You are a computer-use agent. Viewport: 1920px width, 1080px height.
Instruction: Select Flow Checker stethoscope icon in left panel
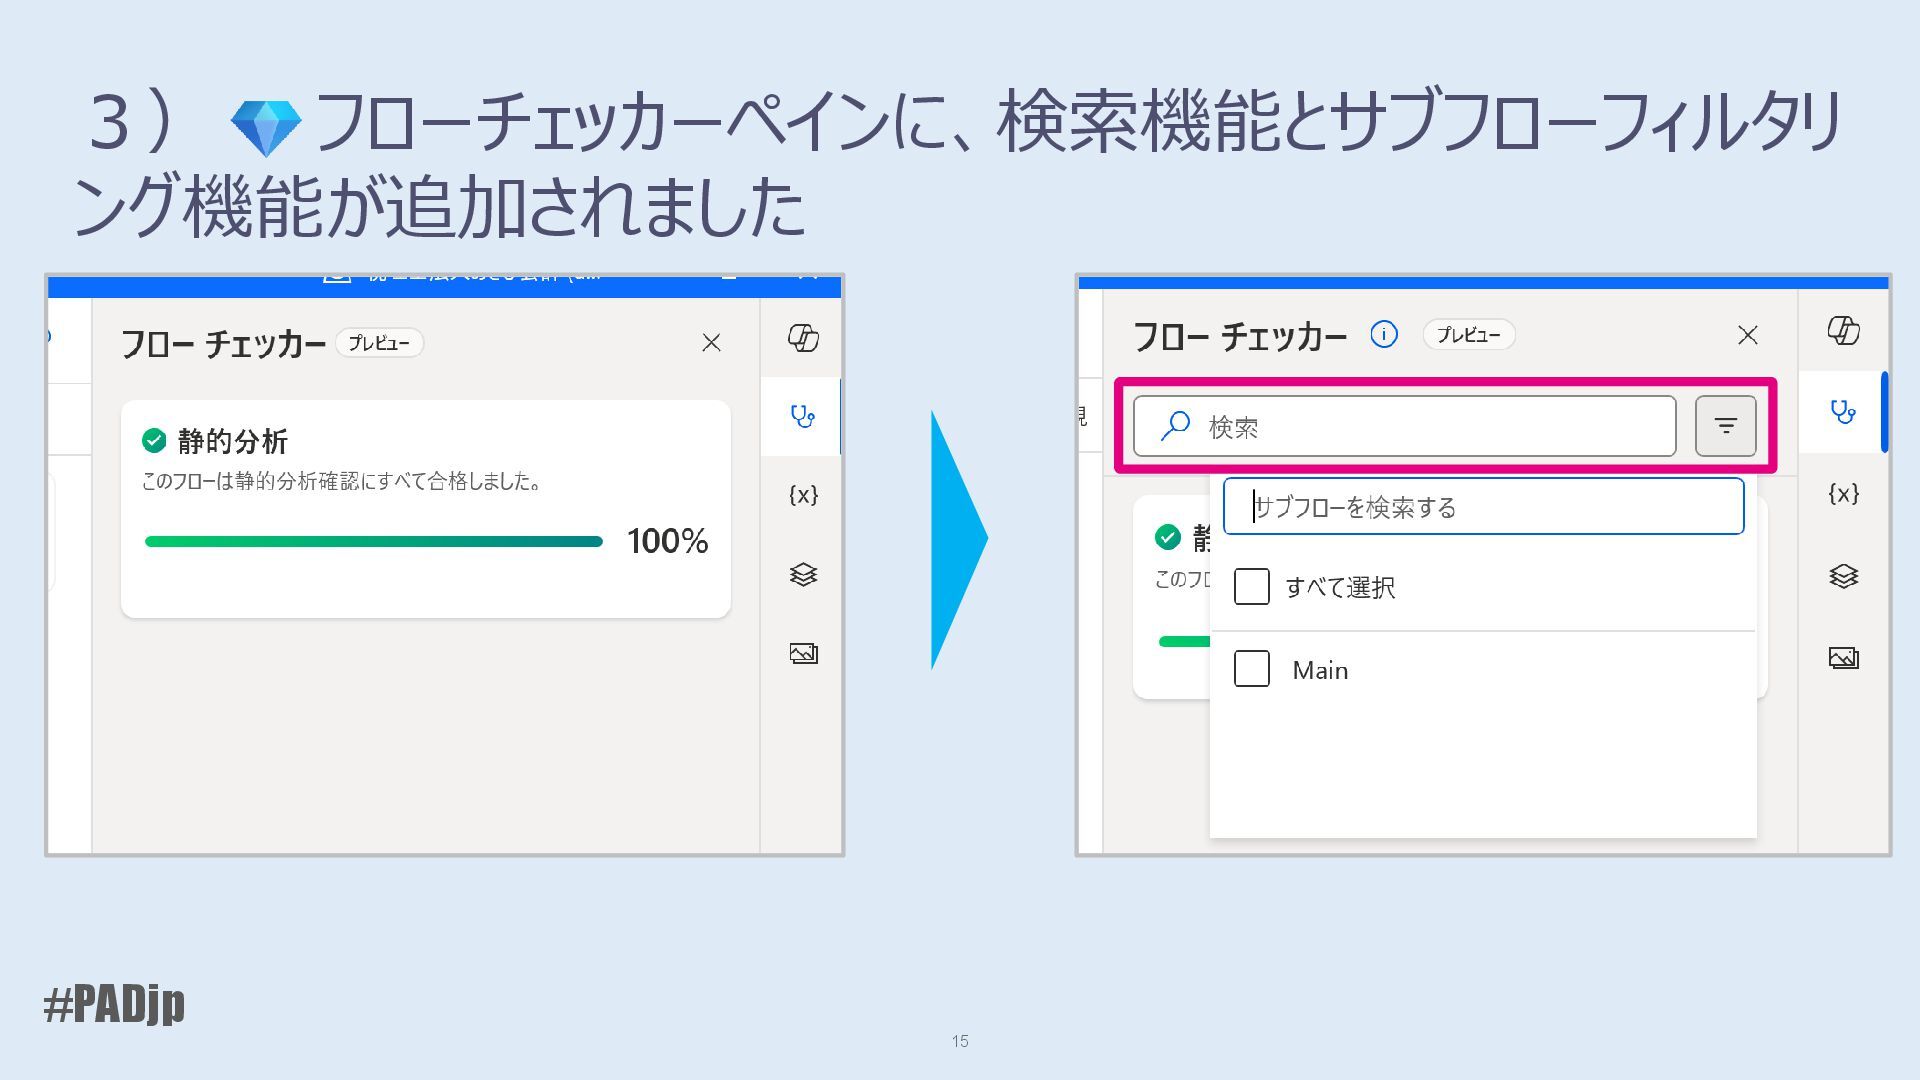tap(803, 416)
